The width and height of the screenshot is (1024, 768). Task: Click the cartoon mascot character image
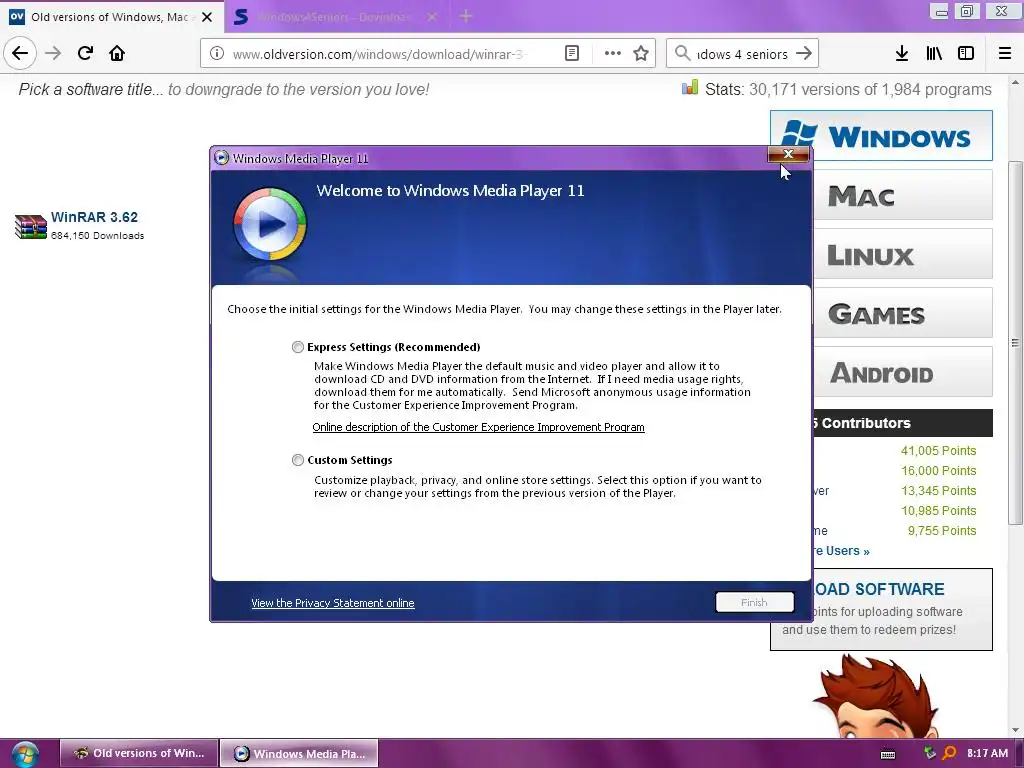877,696
